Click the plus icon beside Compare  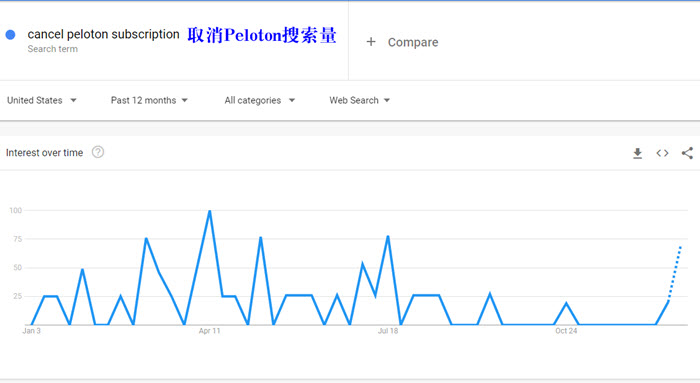click(x=371, y=42)
